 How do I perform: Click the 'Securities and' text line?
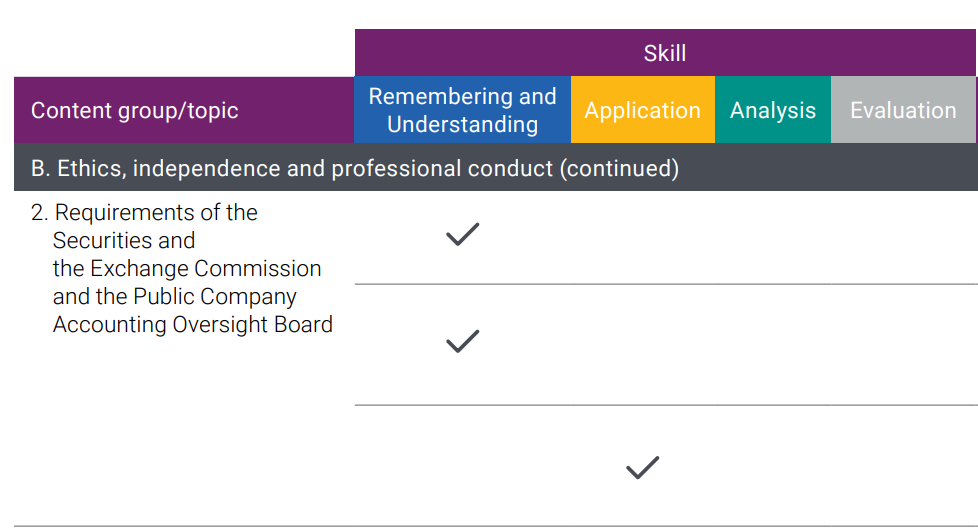coord(124,241)
